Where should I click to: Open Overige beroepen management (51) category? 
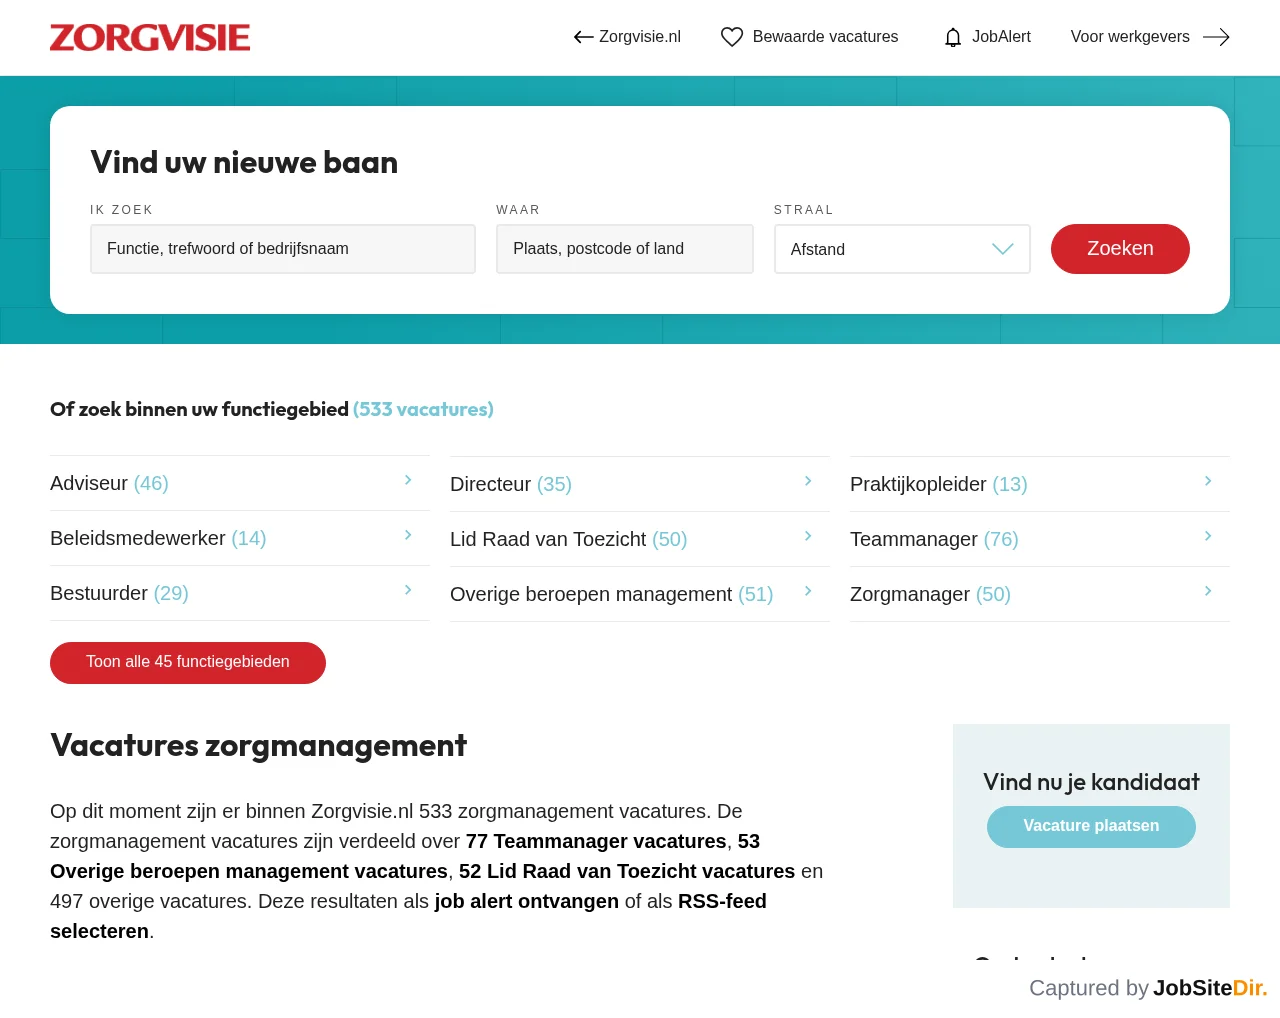pyautogui.click(x=640, y=594)
